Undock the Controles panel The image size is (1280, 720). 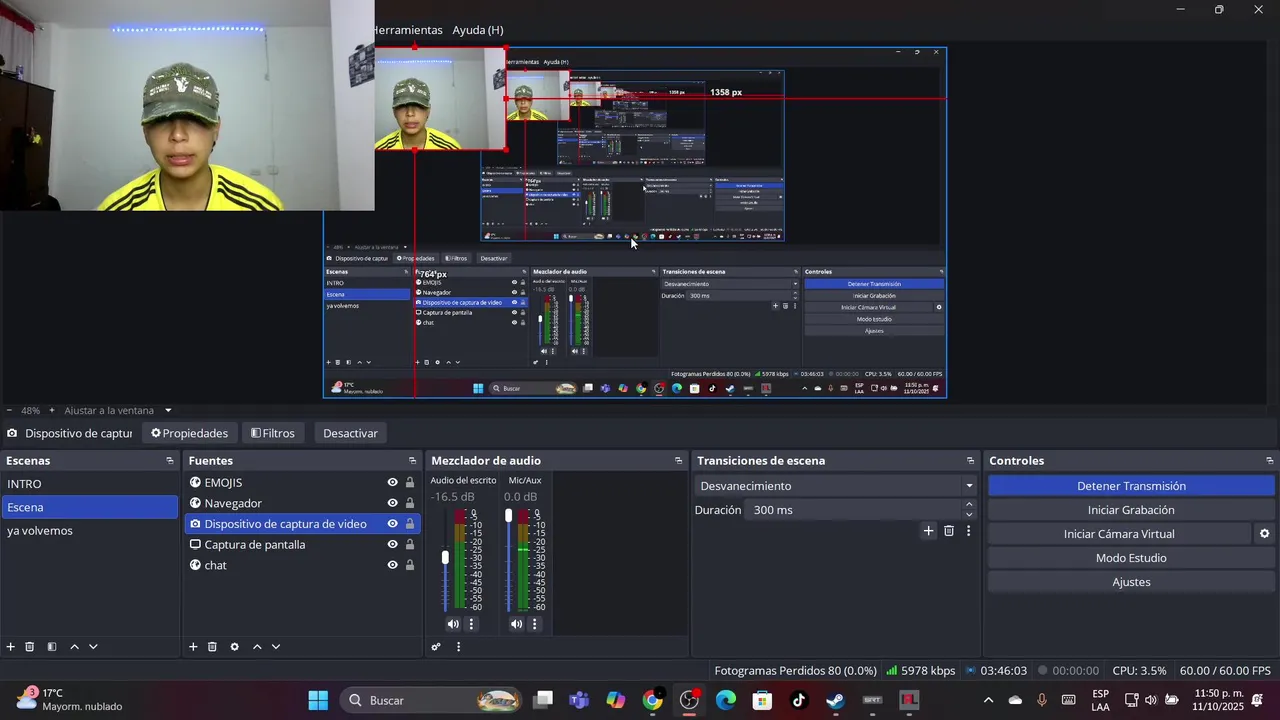[x=1270, y=461]
